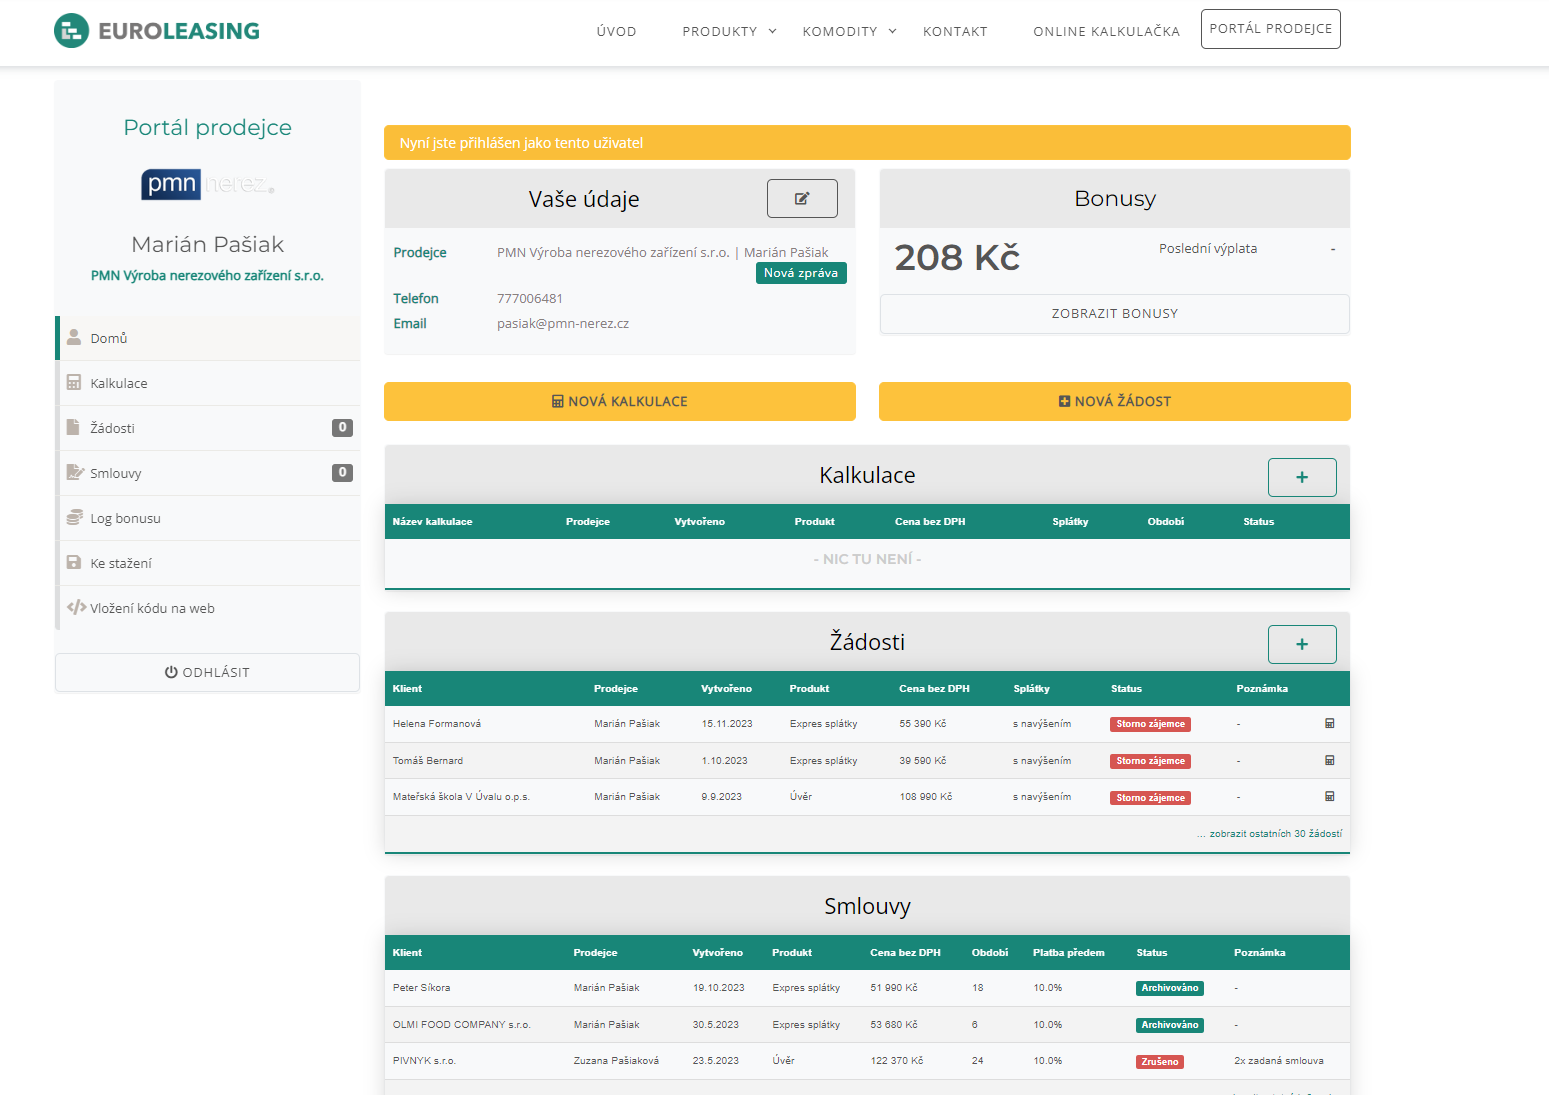Show the remaining 30 žádostí link
This screenshot has height=1095, width=1549.
1270,833
